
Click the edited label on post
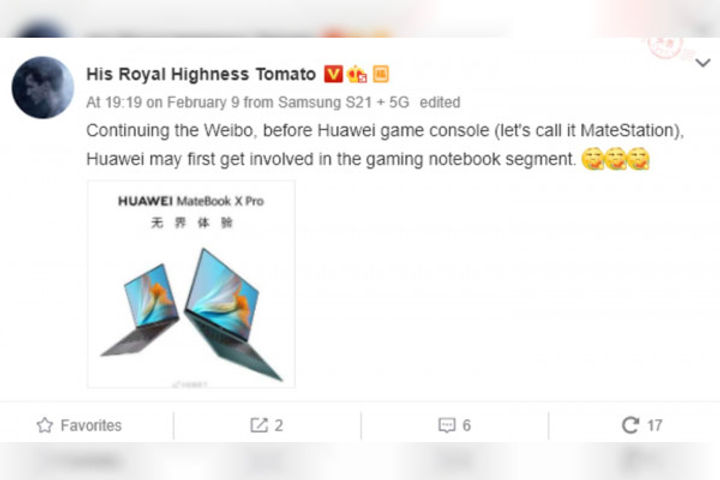[x=440, y=102]
